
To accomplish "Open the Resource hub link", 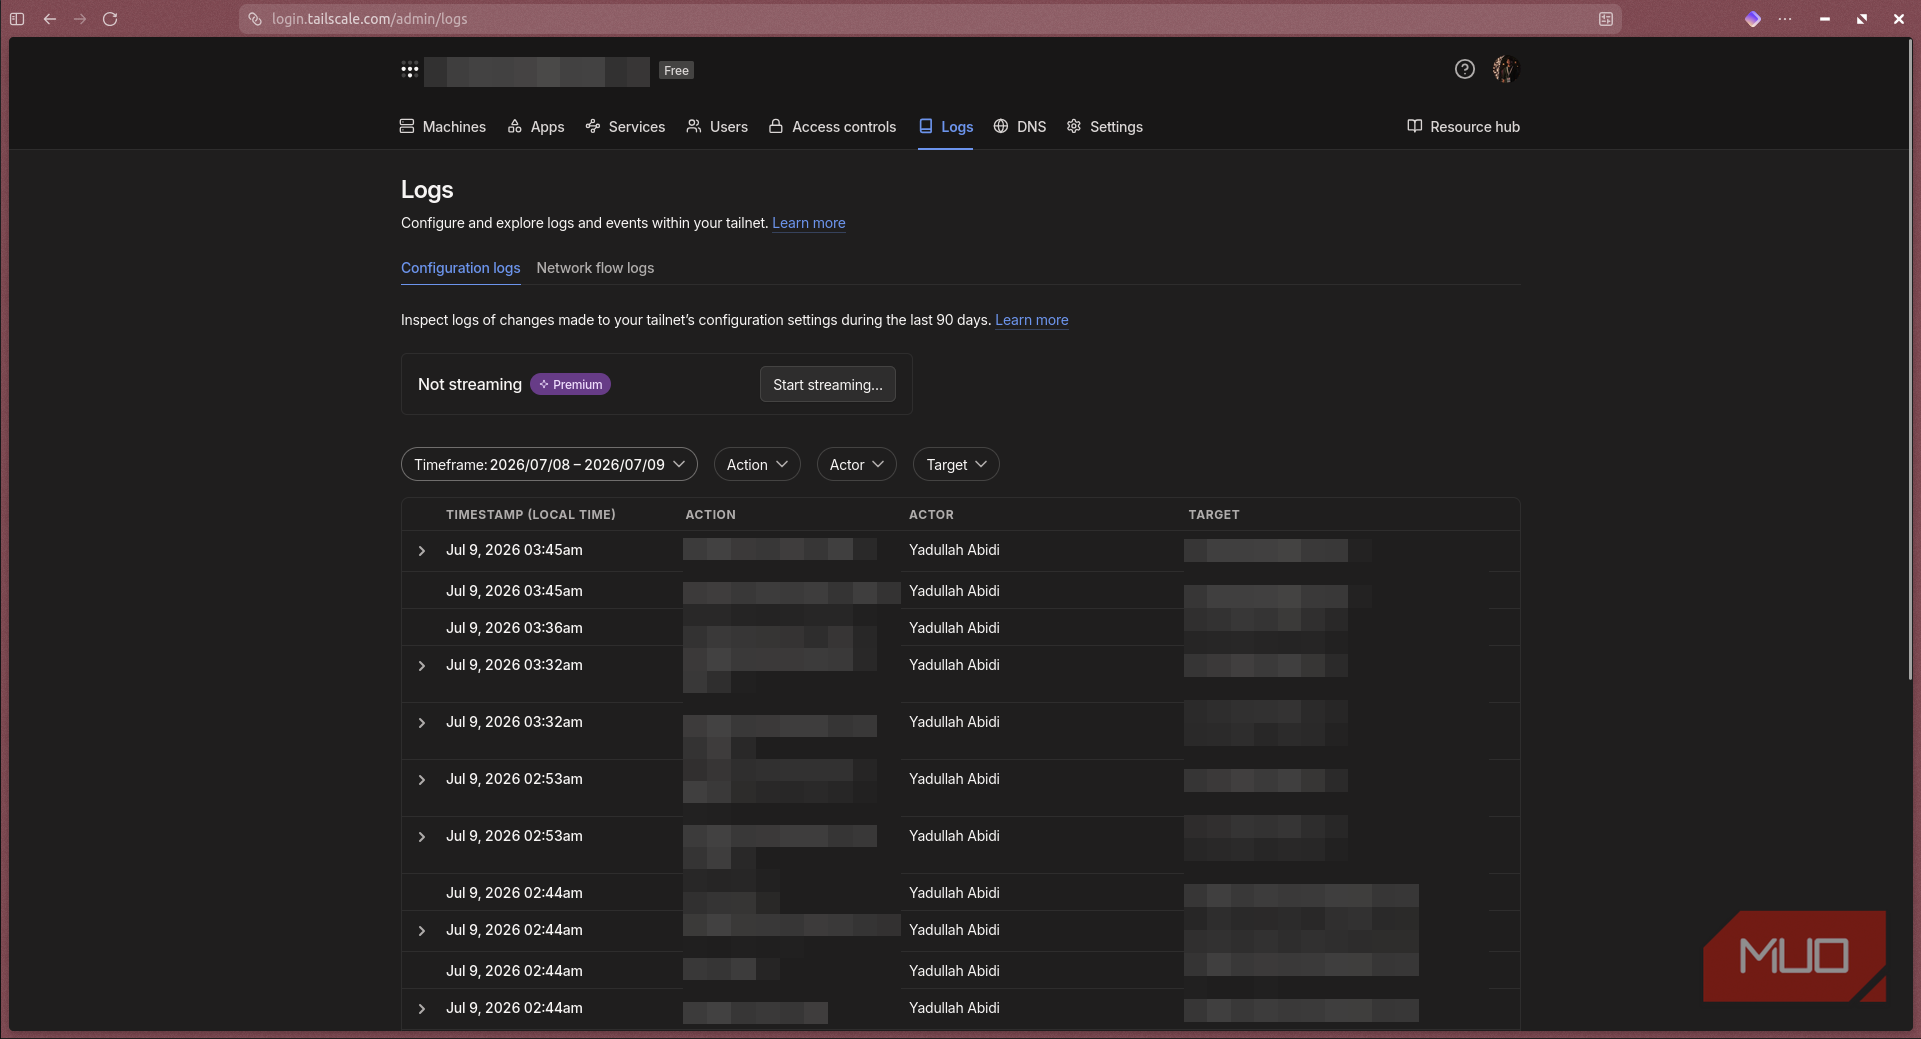I will (x=1463, y=127).
